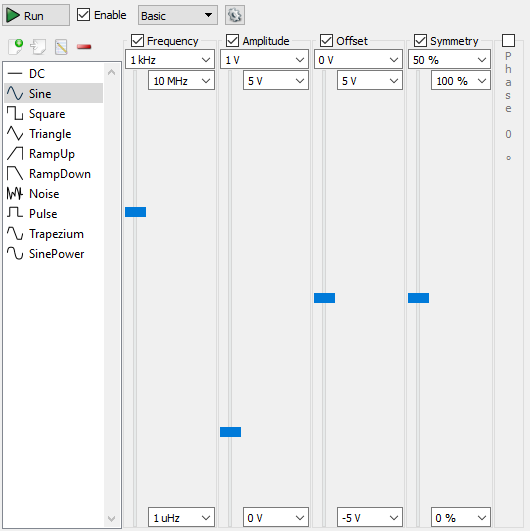Open the 1 kHz frequency value dropdown
The image size is (530, 531).
(170, 60)
